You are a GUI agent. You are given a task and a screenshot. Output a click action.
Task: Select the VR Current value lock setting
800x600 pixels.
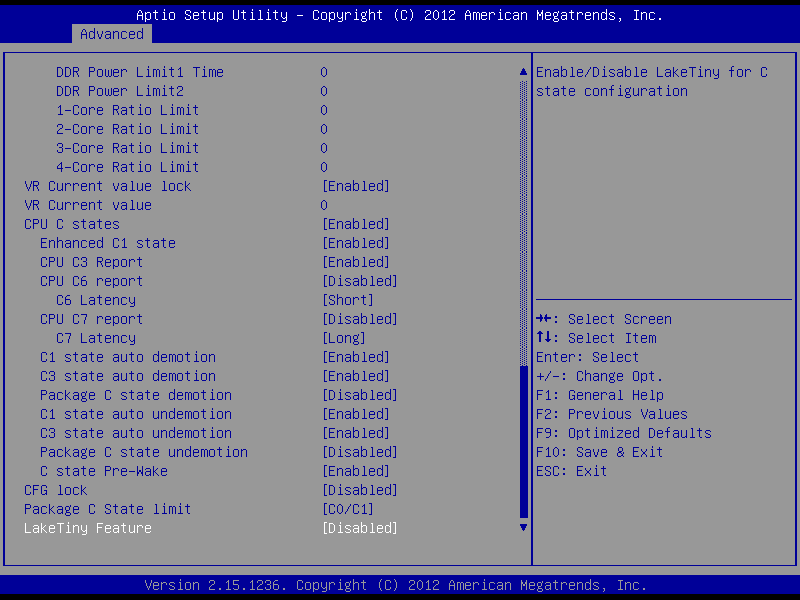click(107, 186)
